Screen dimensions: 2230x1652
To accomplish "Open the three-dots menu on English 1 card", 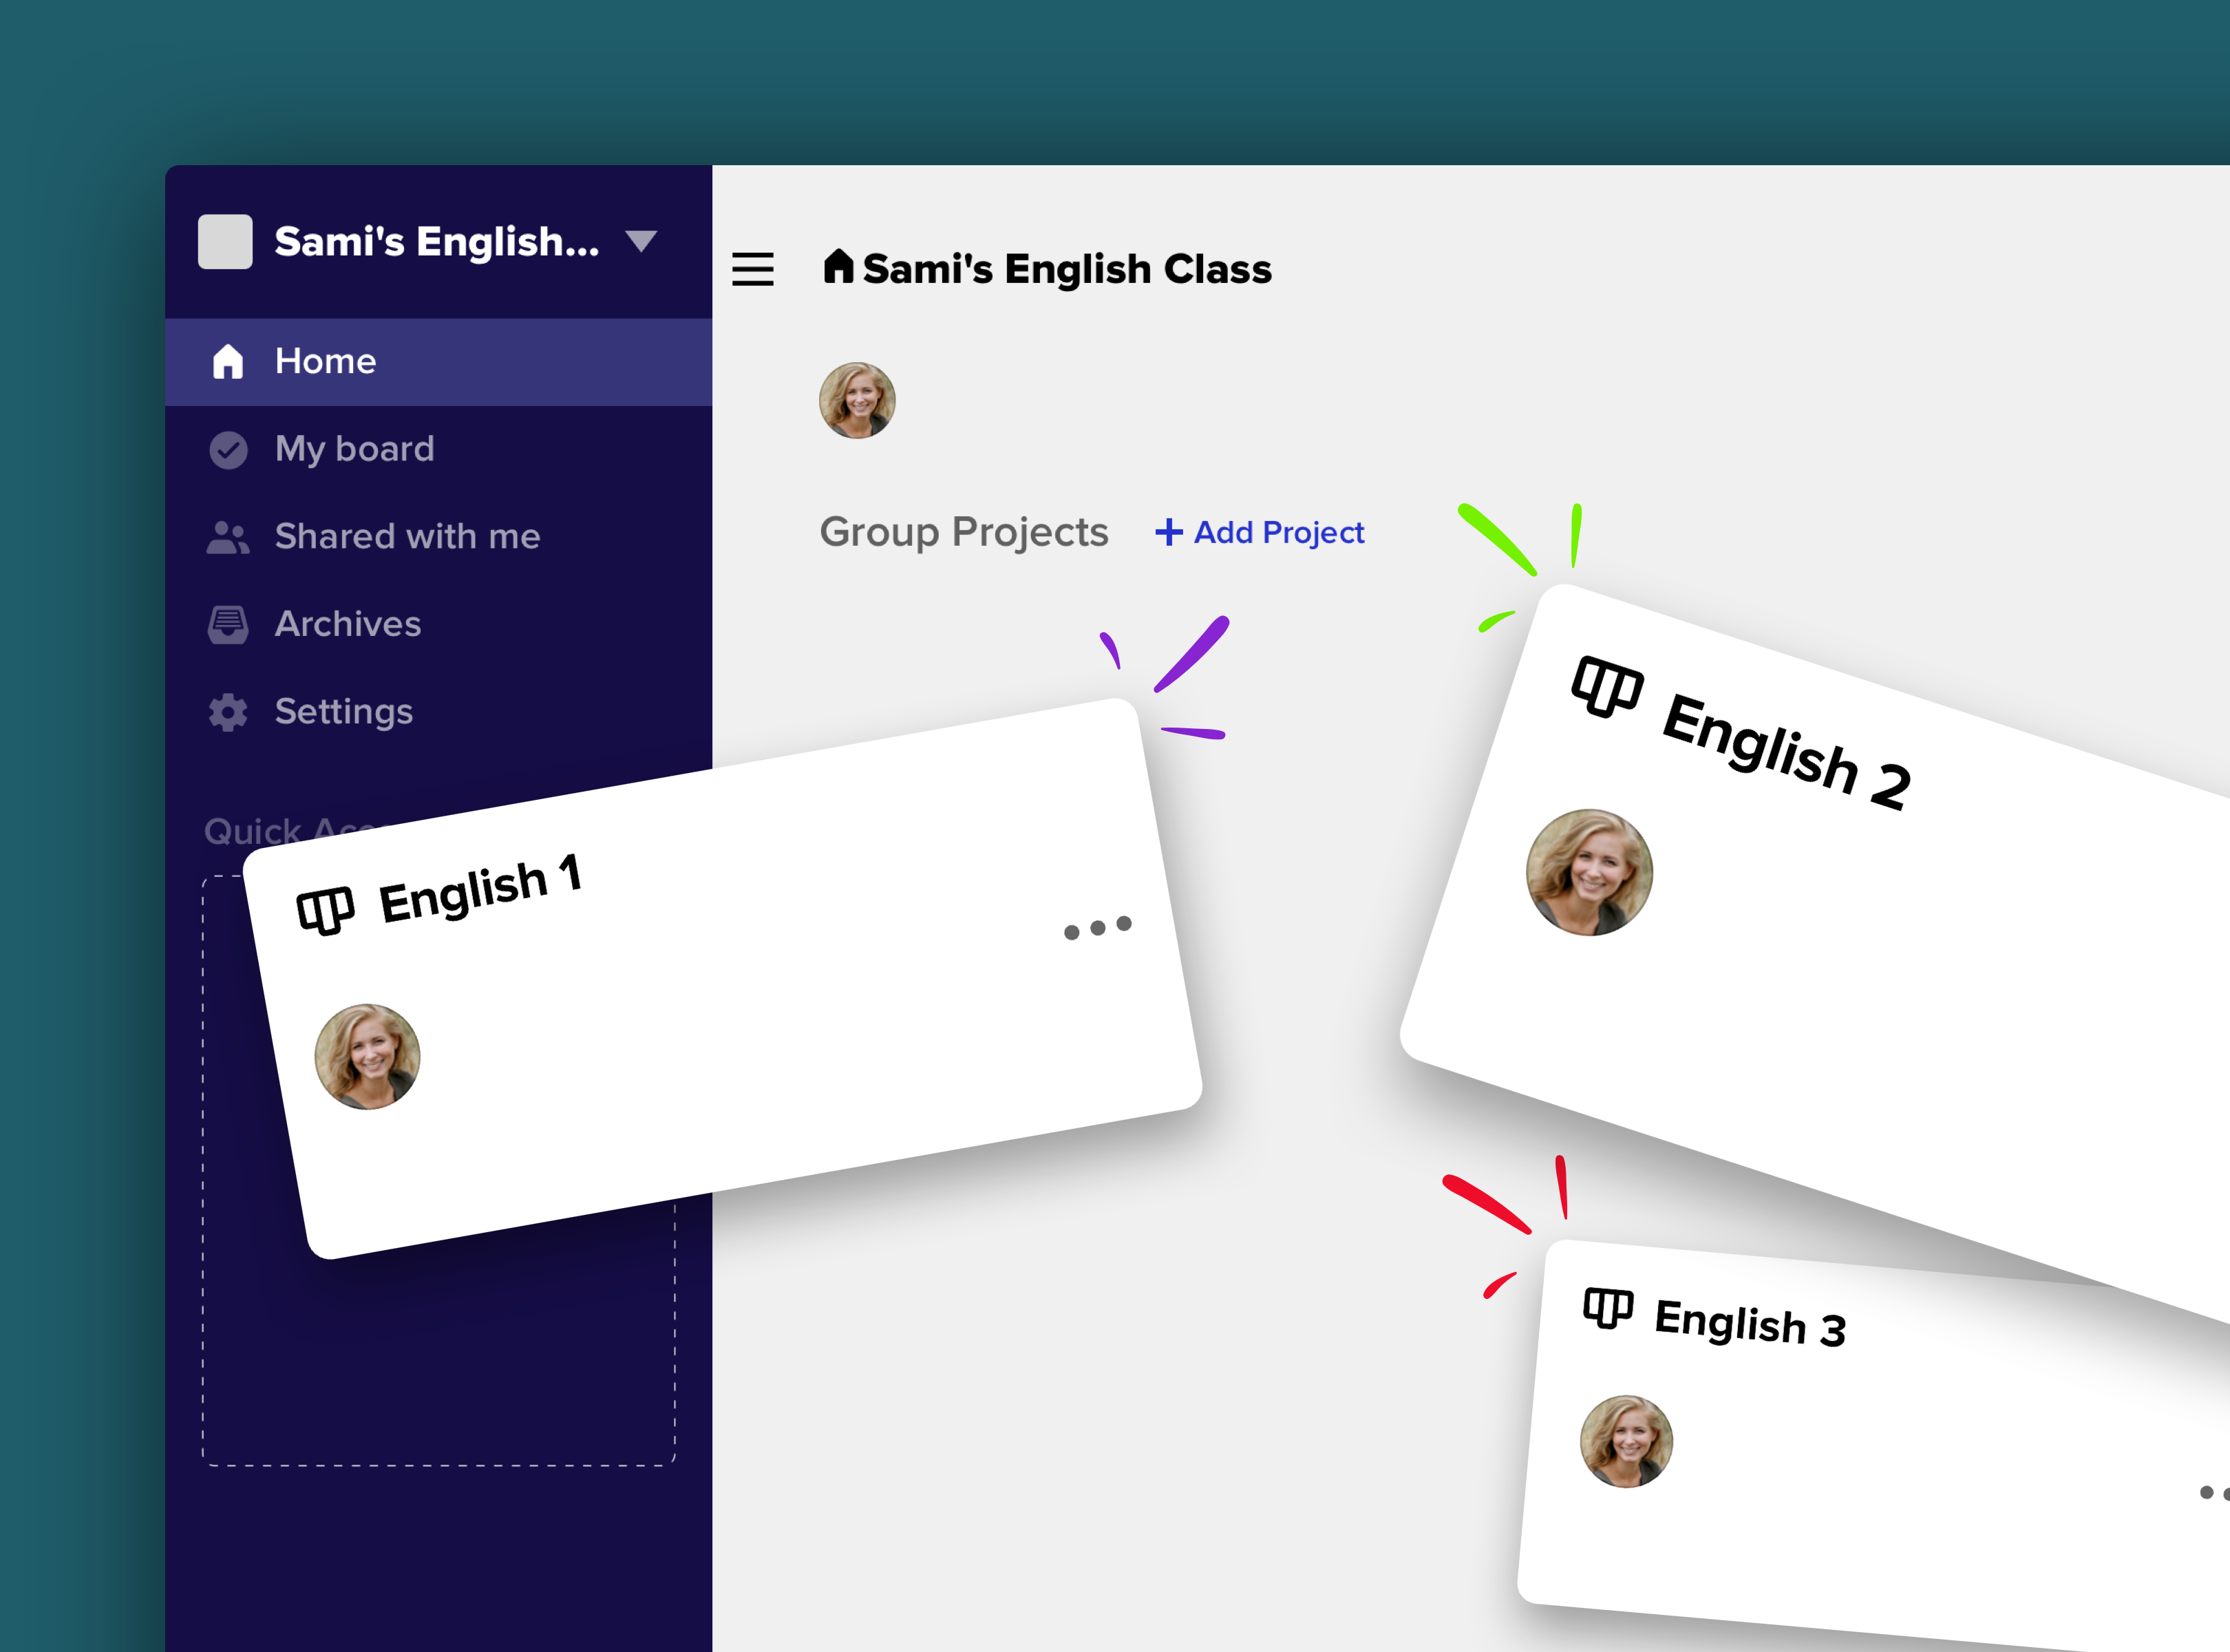I will tap(1097, 928).
